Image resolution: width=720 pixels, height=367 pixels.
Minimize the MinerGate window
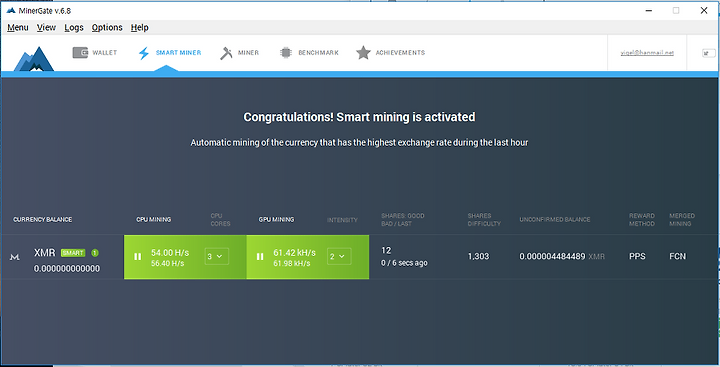649,11
